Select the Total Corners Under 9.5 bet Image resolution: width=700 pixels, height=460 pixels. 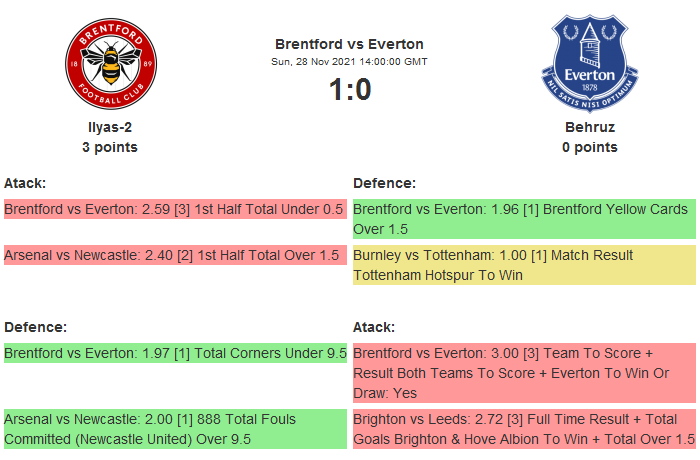pos(174,353)
